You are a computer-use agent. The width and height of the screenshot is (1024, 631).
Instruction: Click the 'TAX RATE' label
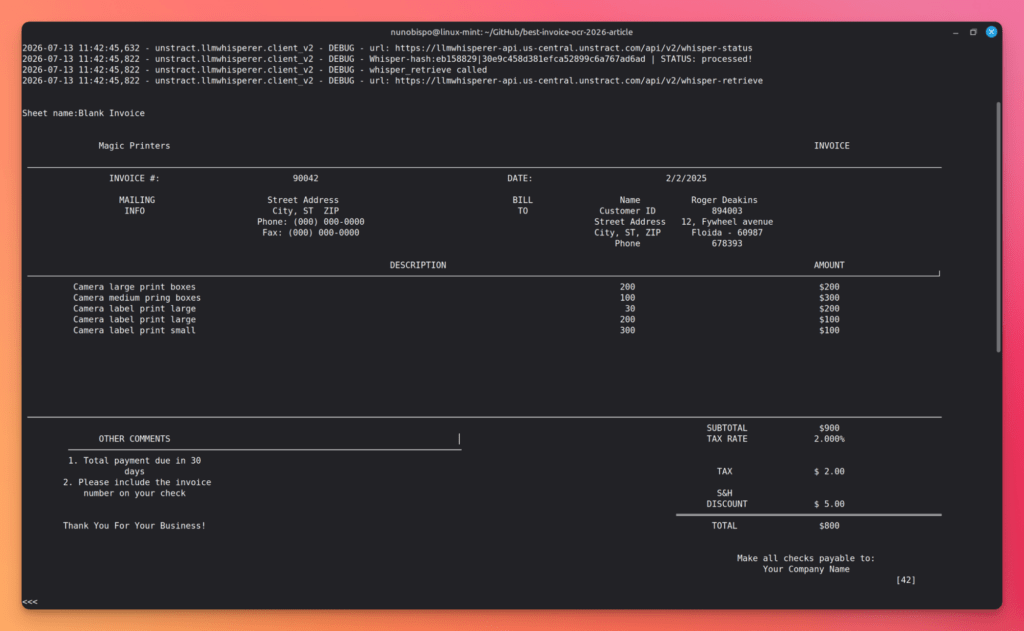point(727,439)
